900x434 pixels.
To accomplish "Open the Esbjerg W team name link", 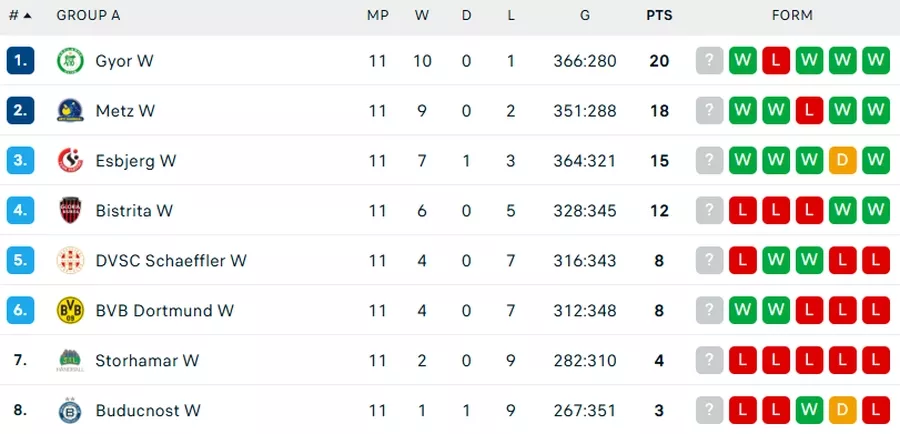I will 135,161.
